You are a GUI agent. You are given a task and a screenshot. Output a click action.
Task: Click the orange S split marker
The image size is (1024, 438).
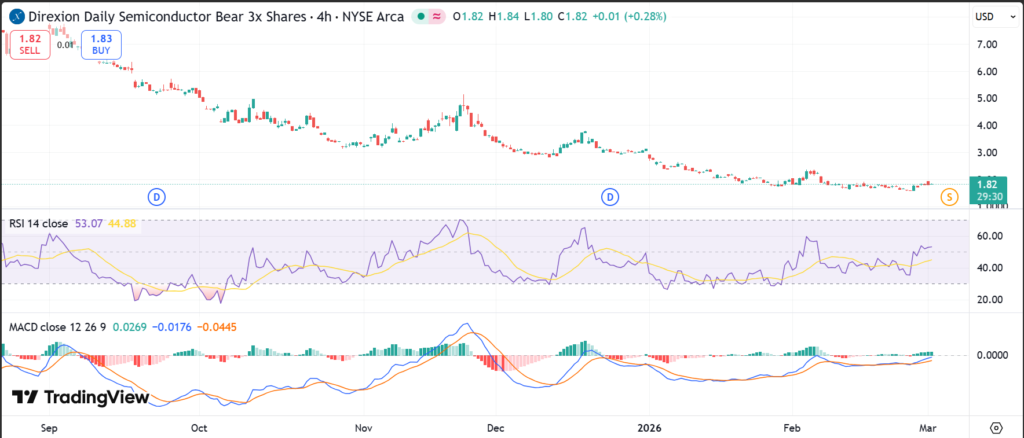point(948,198)
